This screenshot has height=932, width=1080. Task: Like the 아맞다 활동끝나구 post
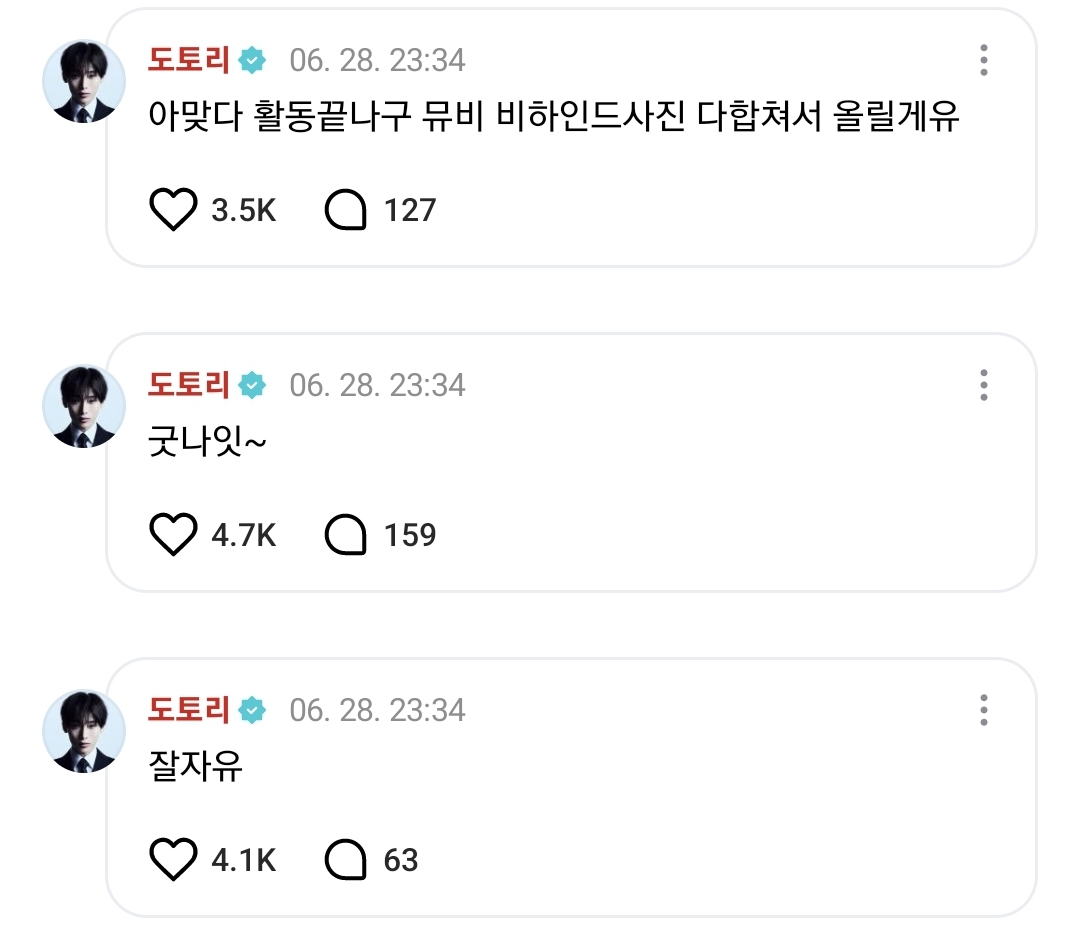[x=174, y=210]
